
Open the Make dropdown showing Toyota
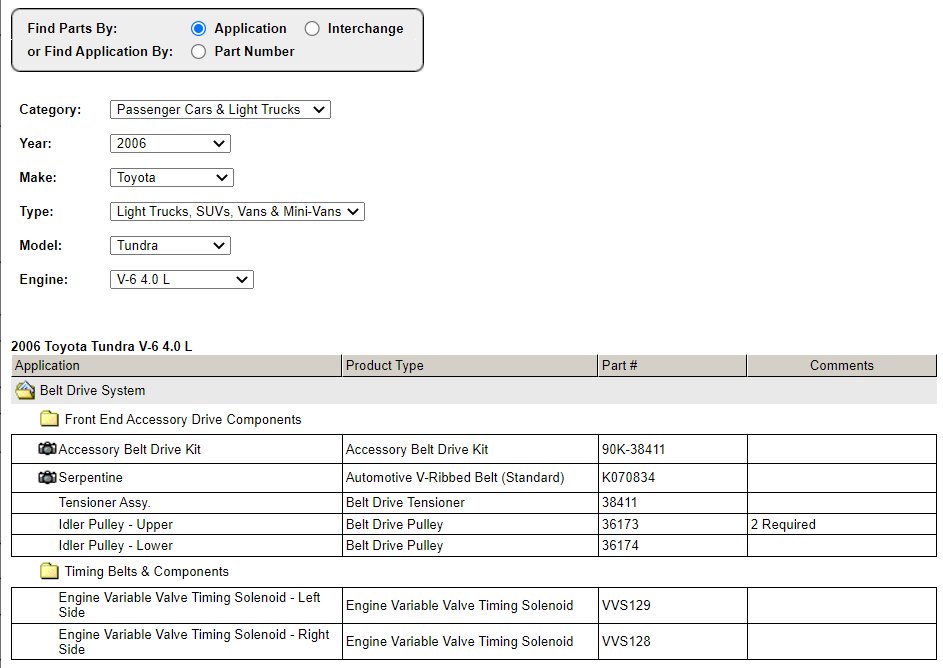[x=171, y=177]
